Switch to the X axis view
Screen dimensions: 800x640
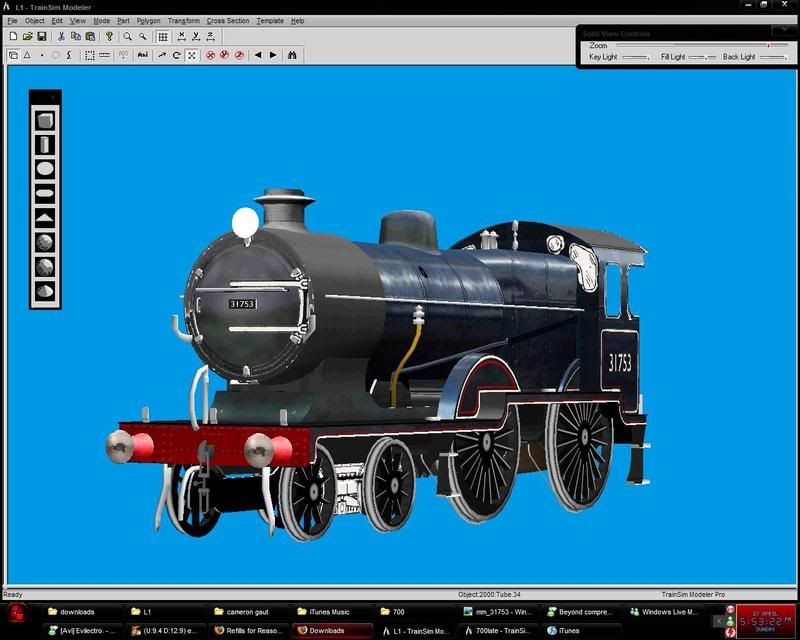tap(180, 36)
